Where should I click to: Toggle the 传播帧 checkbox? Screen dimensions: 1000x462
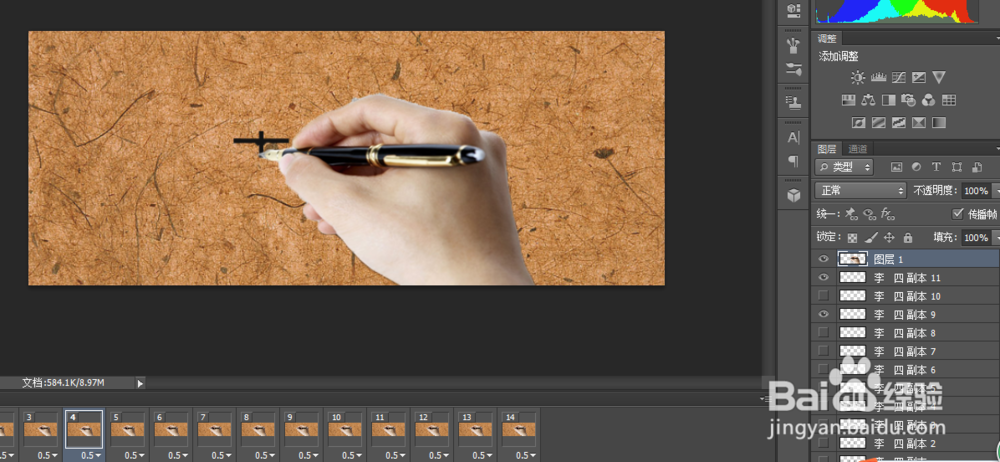click(957, 214)
